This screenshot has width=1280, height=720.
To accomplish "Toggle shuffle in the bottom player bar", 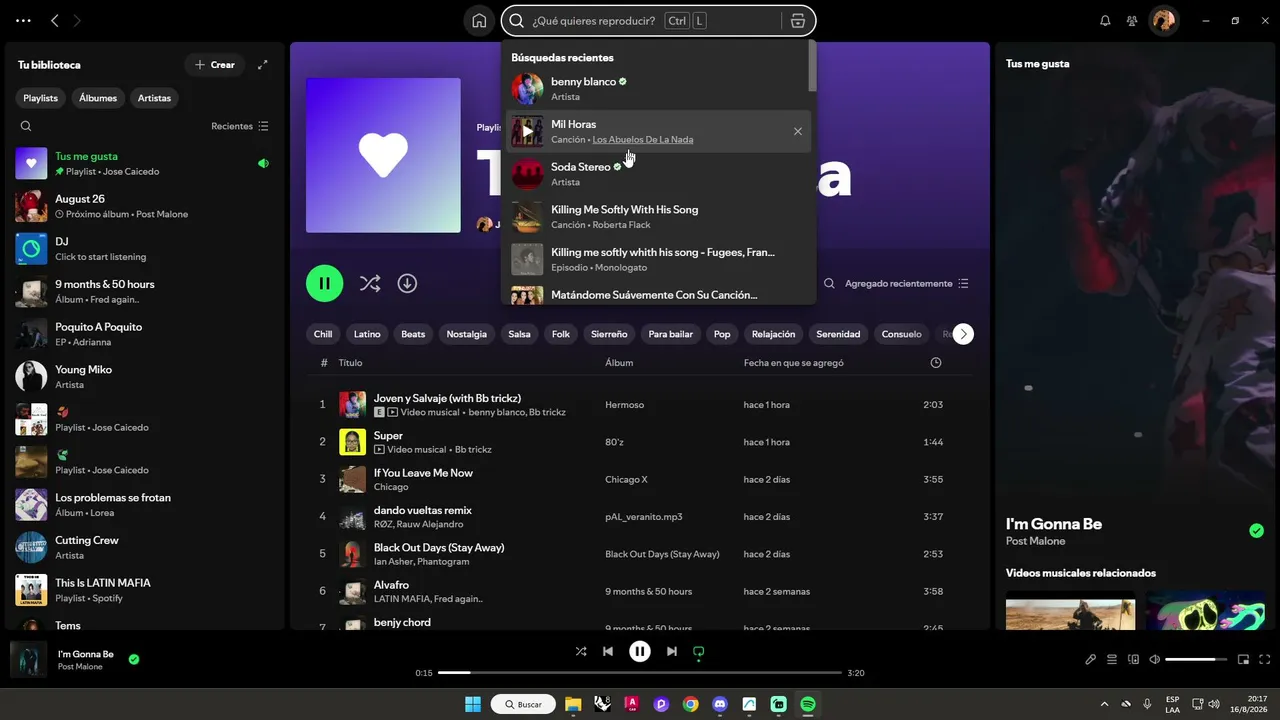I will (x=581, y=652).
